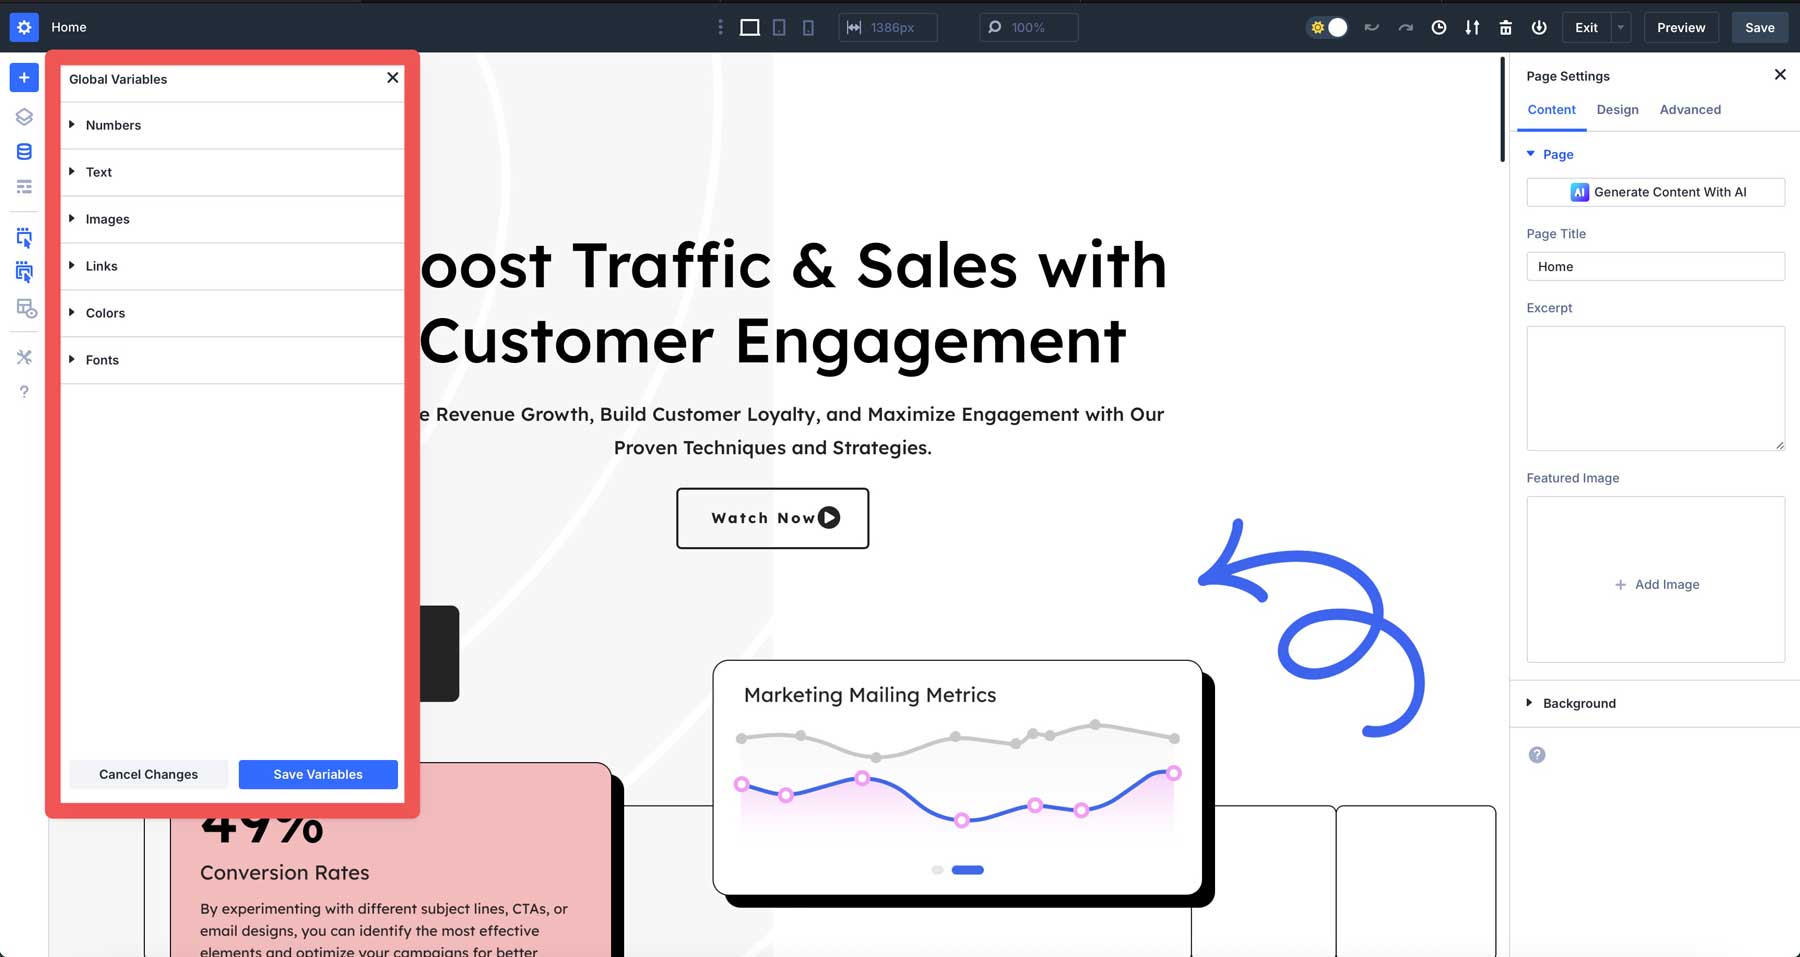This screenshot has width=1800, height=957.
Task: Switch to tablet responsive view
Action: point(778,27)
